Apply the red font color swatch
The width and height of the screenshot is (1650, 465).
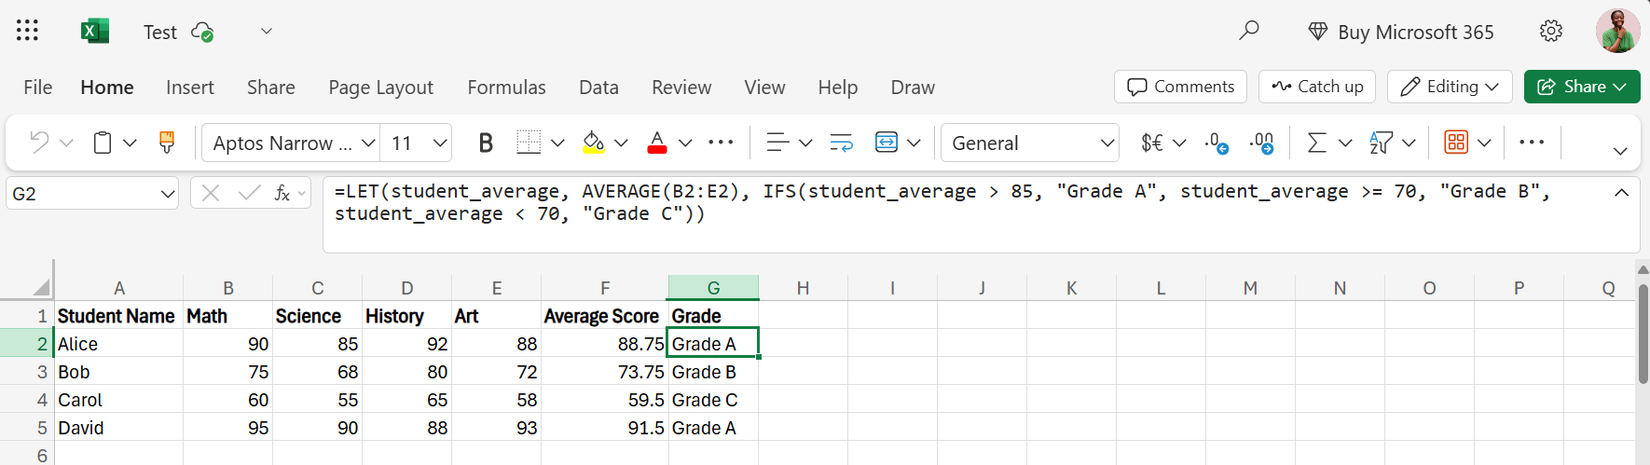click(x=657, y=143)
